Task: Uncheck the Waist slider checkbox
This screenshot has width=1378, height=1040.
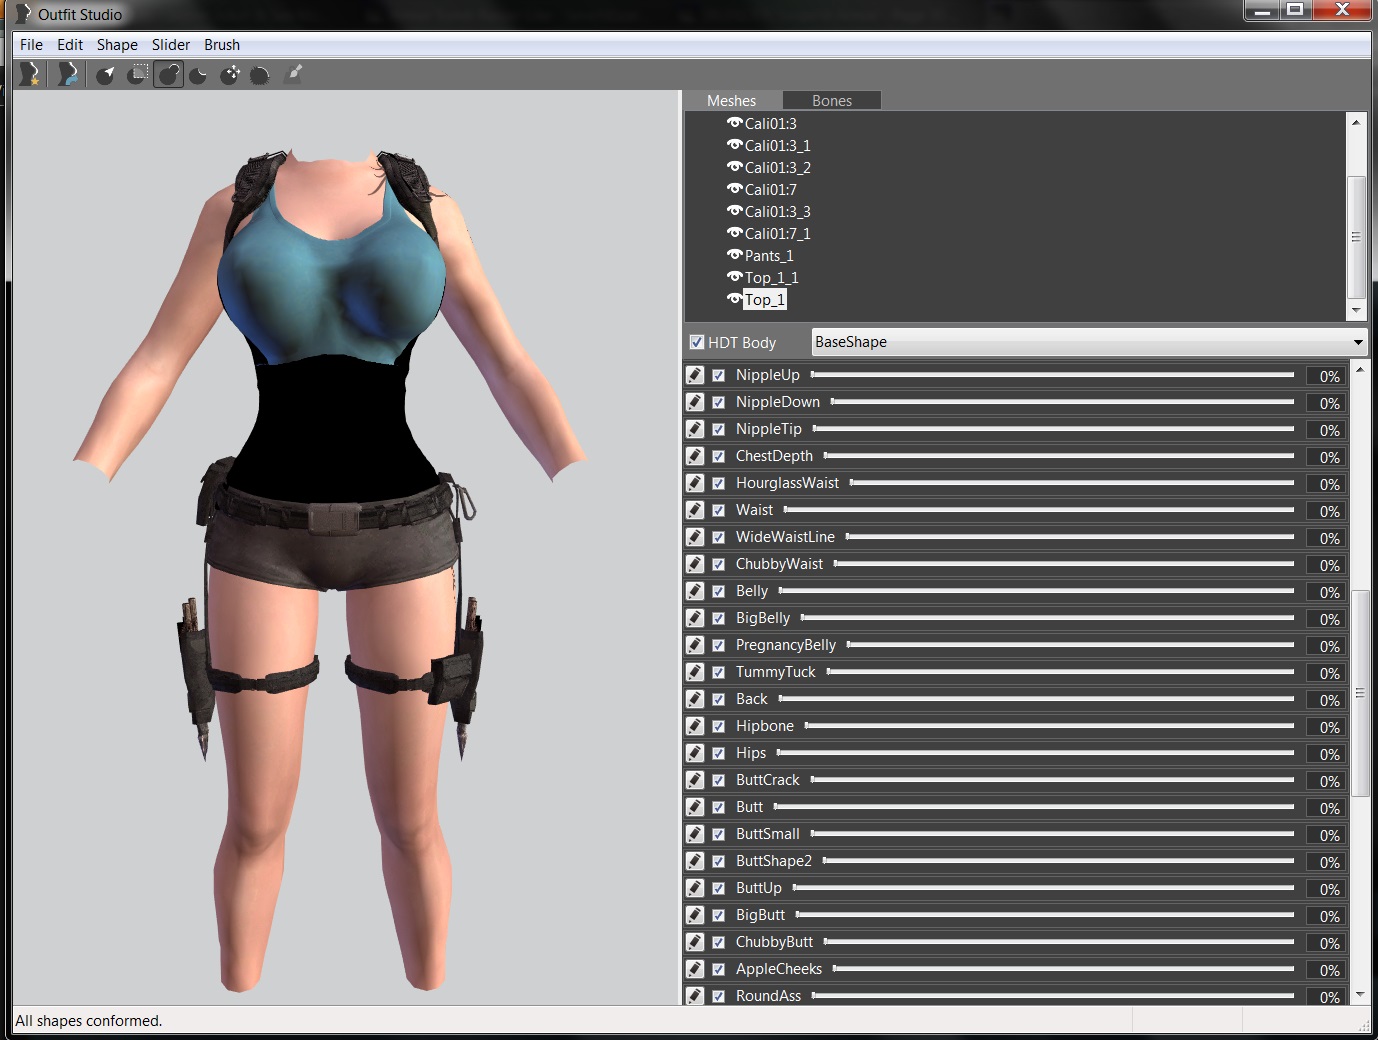Action: pos(718,510)
